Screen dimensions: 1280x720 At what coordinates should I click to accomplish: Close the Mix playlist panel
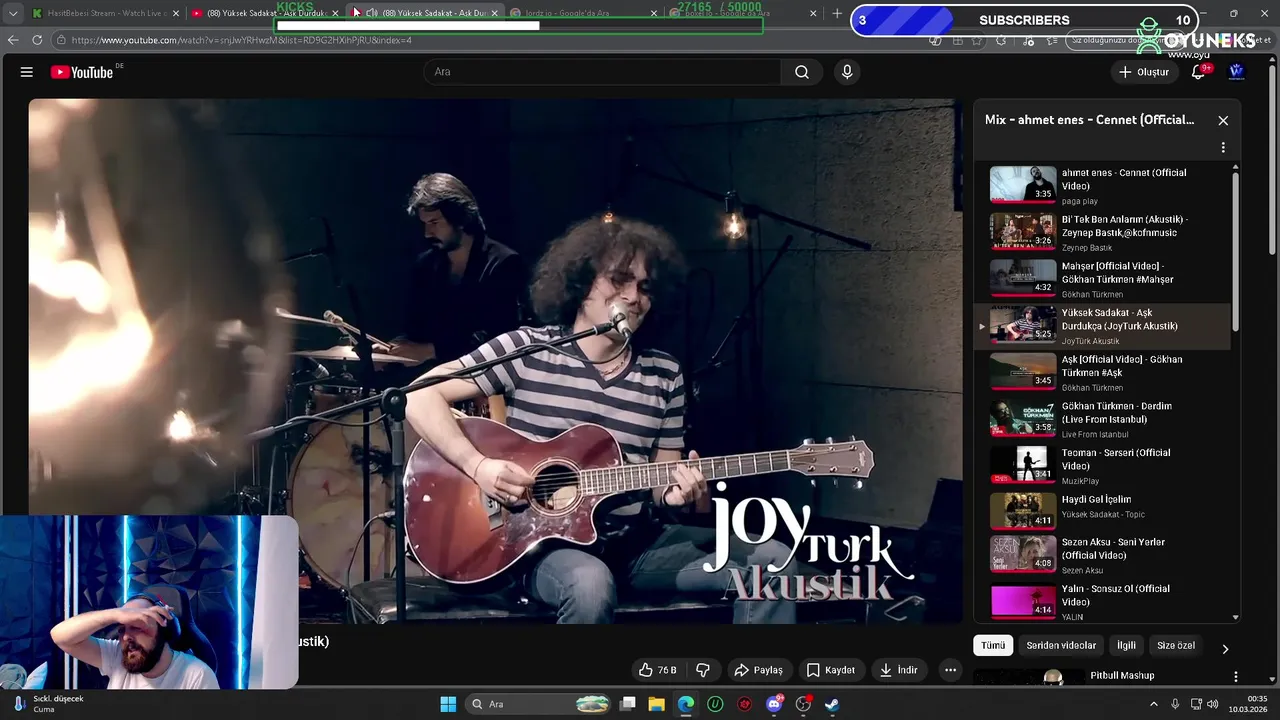[1223, 120]
